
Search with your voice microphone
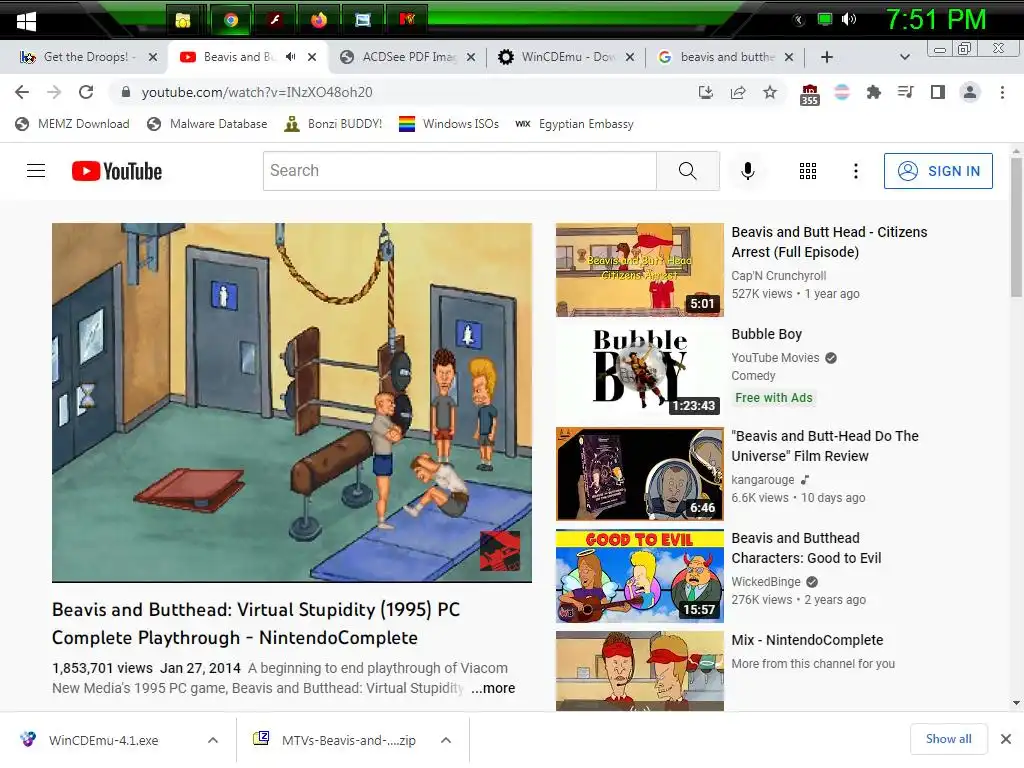[x=748, y=171]
